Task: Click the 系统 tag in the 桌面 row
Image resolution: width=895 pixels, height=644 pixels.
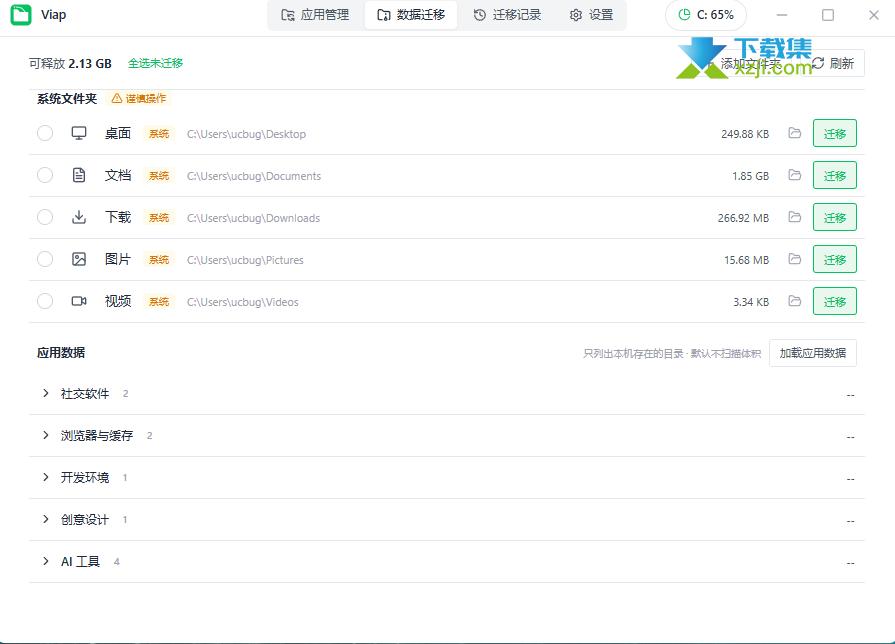Action: [159, 134]
